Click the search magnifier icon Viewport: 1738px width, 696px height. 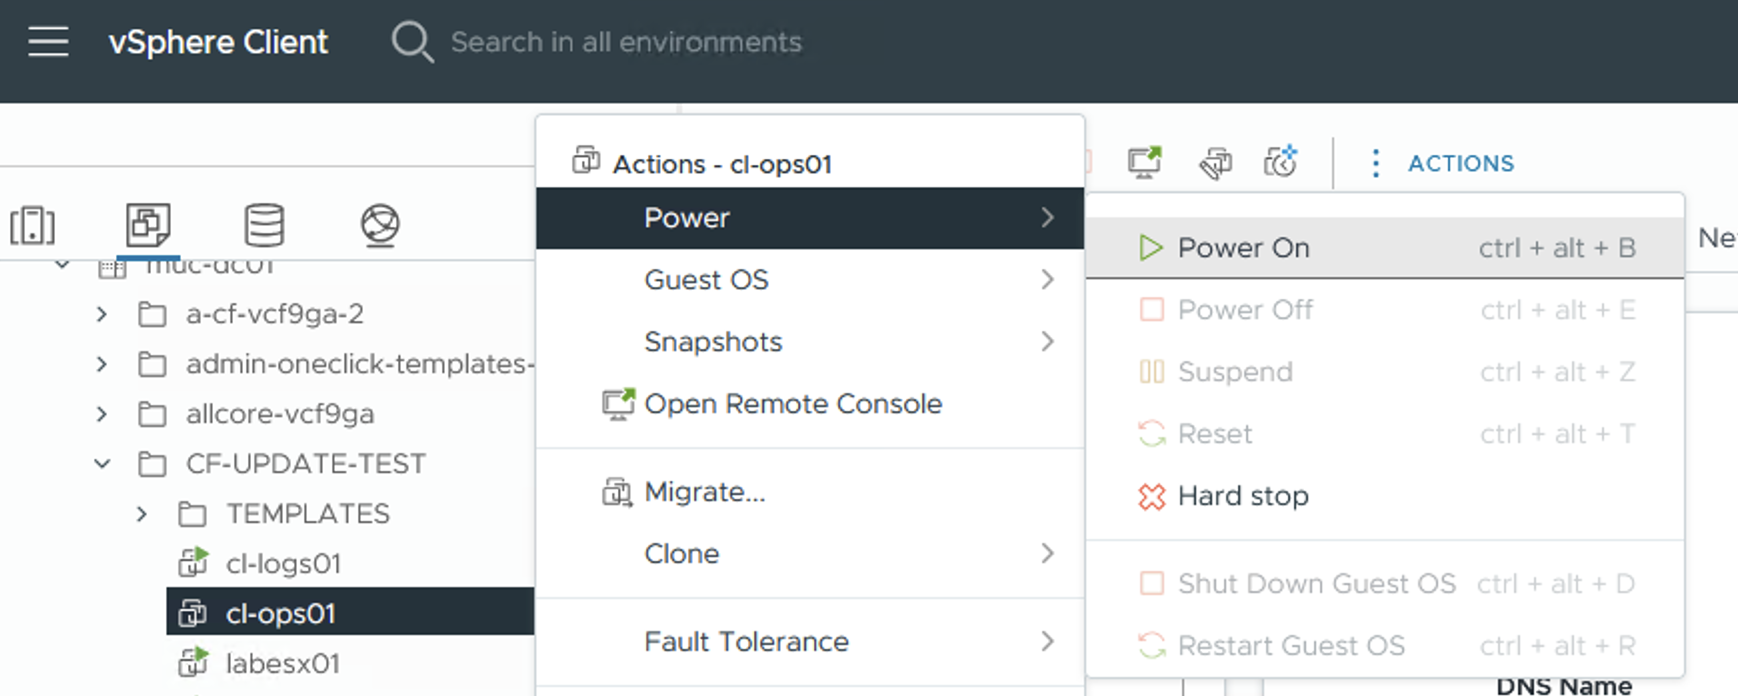411,42
